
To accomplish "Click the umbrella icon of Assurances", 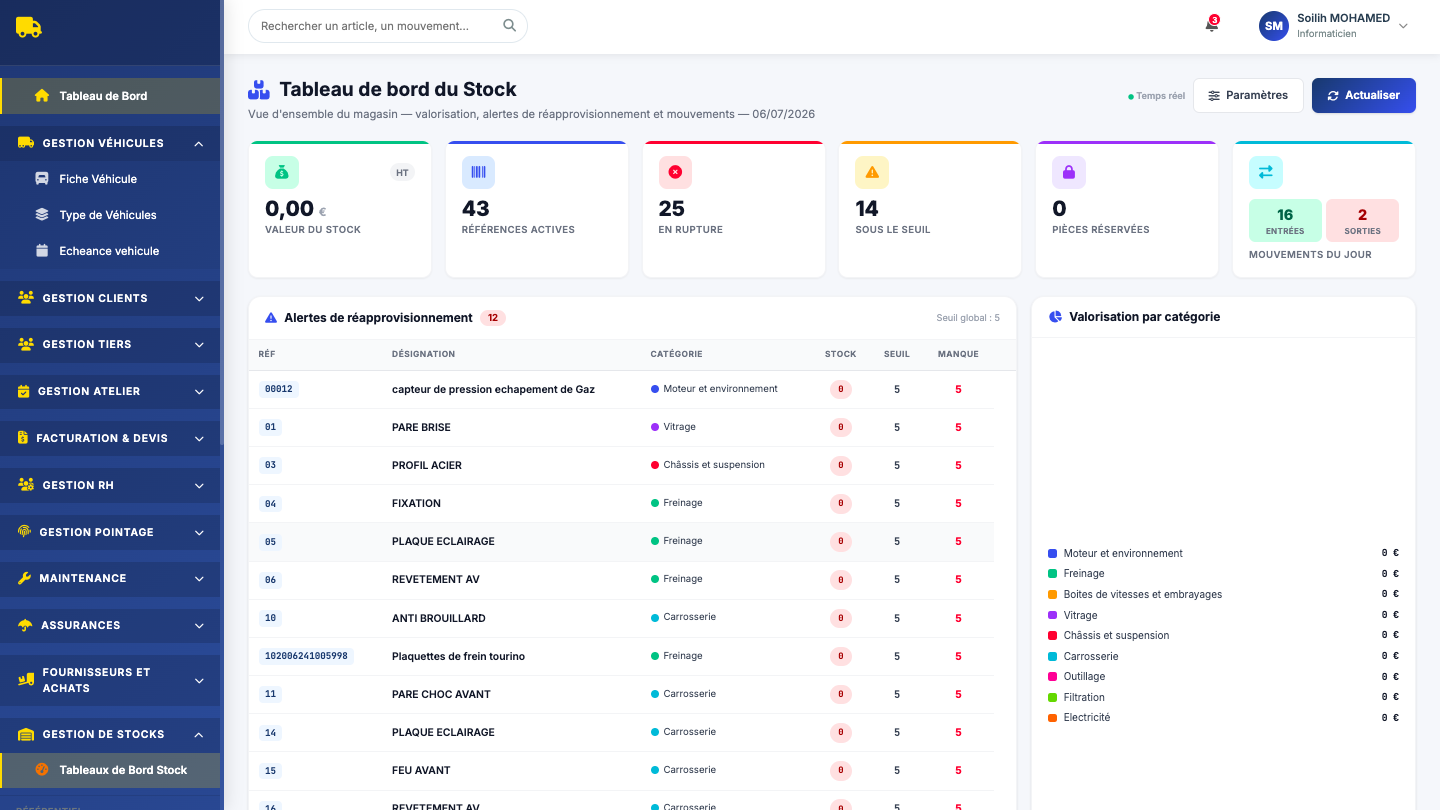I will [25, 625].
